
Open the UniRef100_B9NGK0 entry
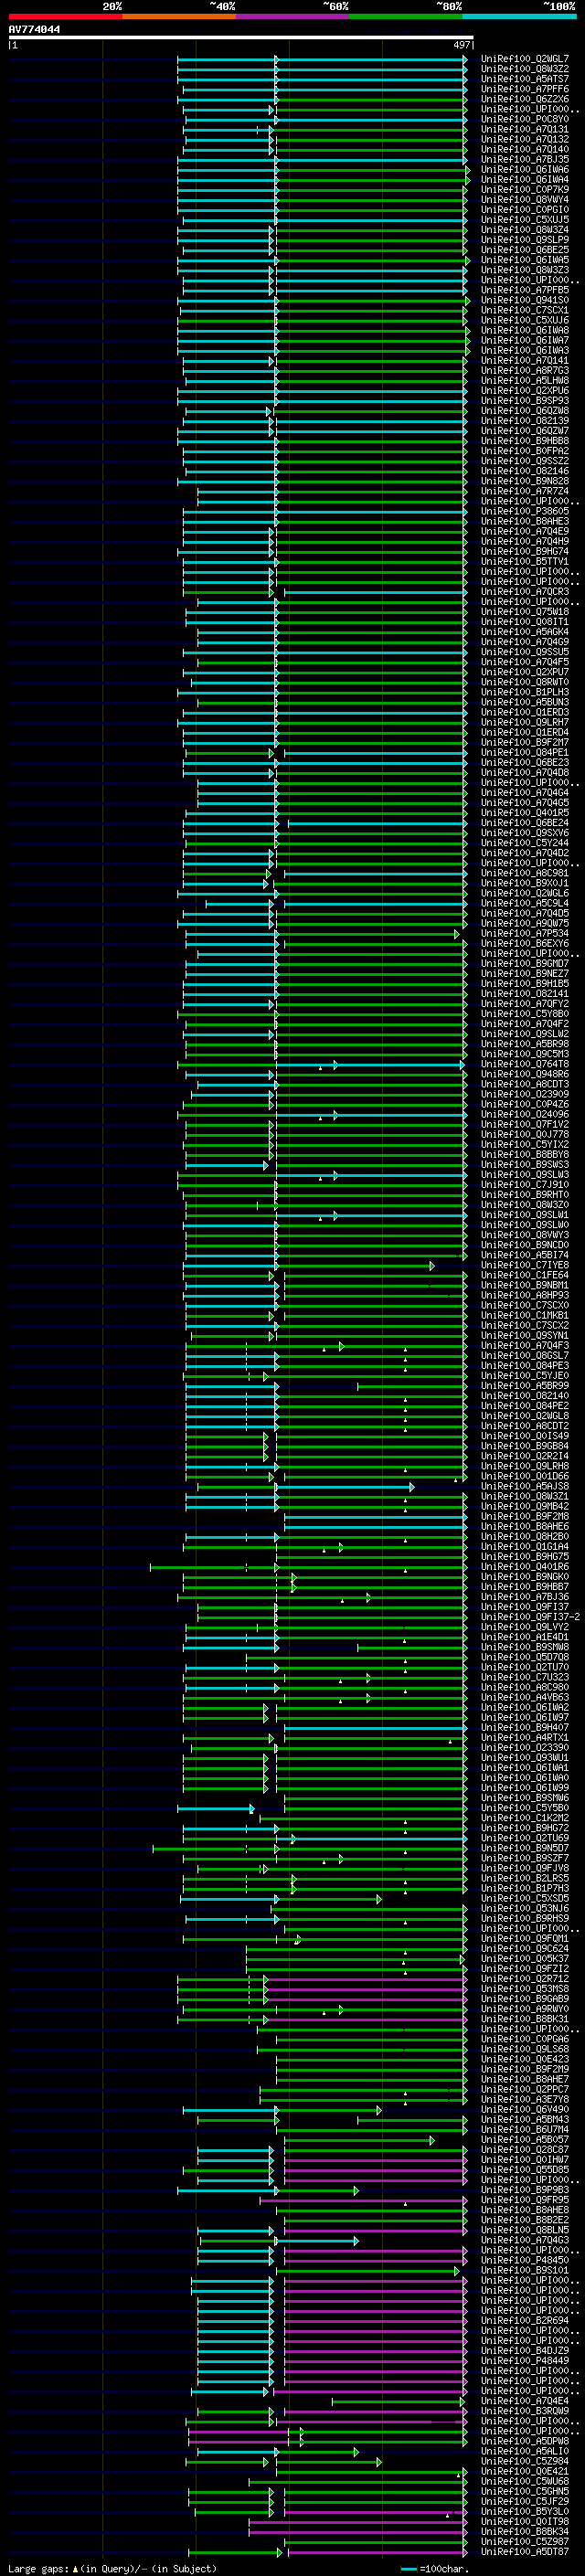[524, 1577]
